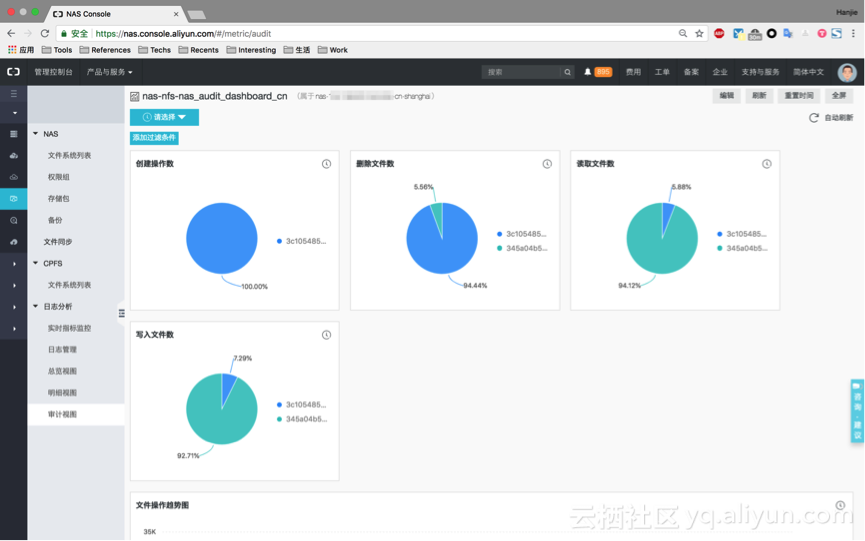Open the 产品与服务 dropdown
This screenshot has height=541, width=865.
(109, 72)
